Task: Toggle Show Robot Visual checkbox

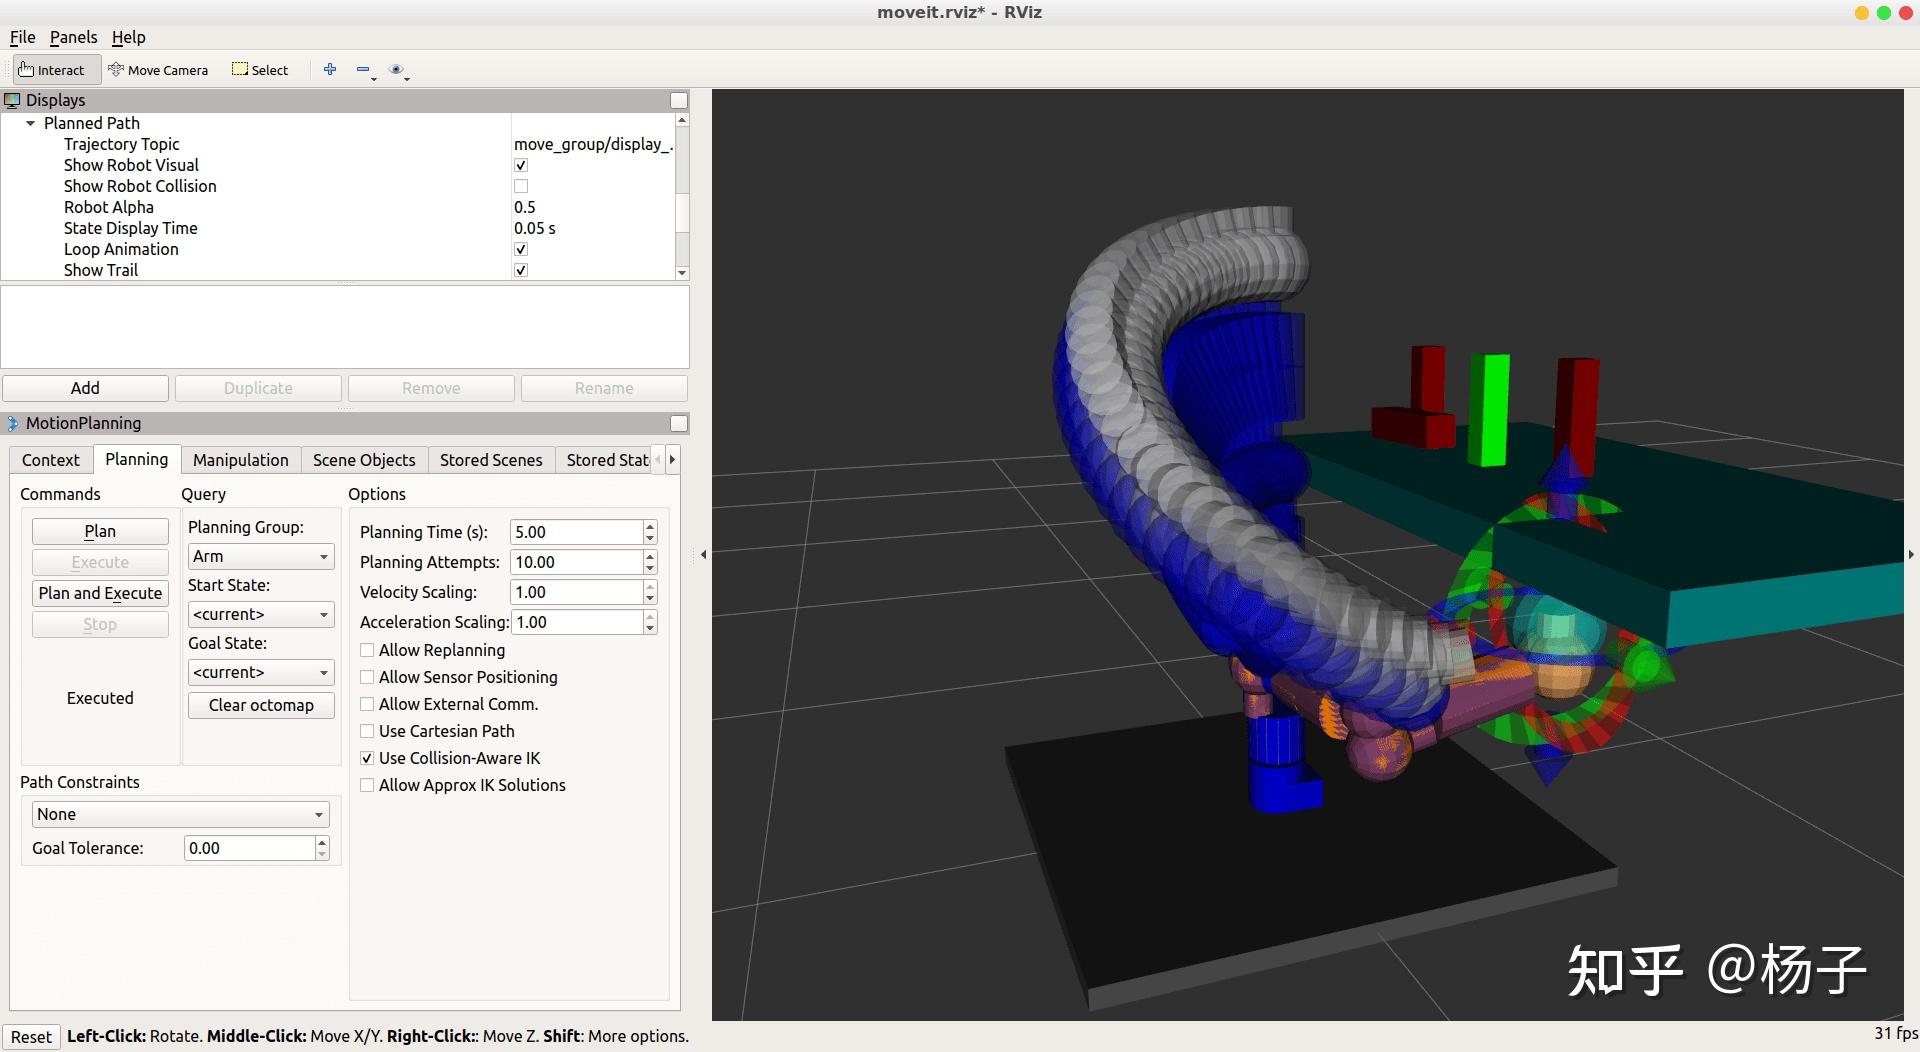Action: pos(521,165)
